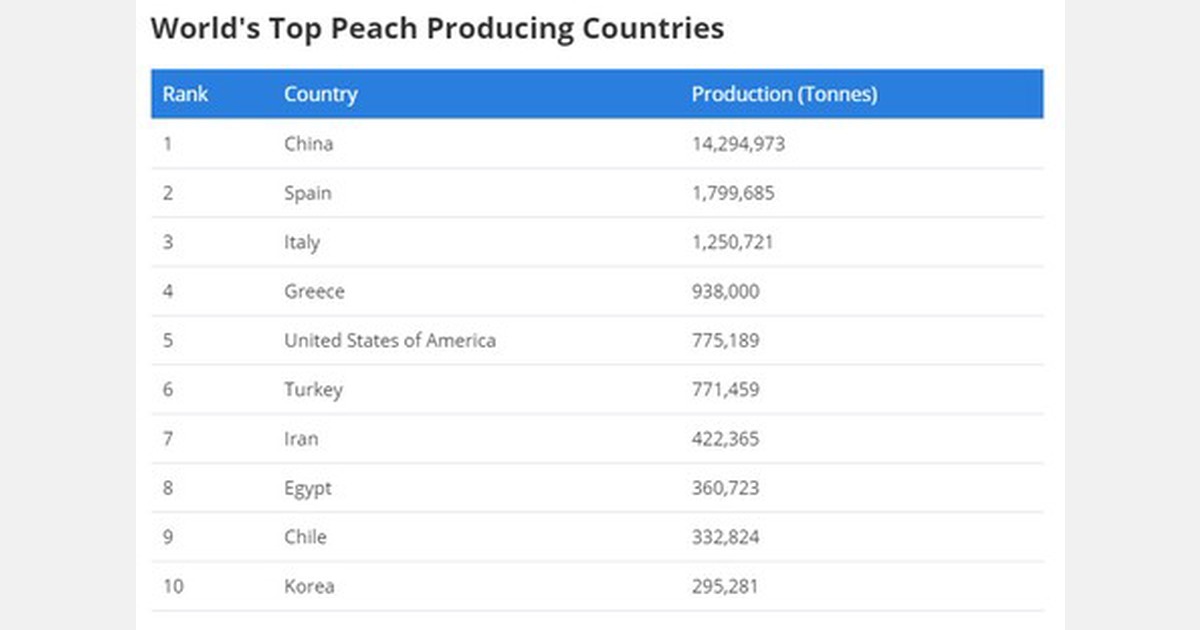The width and height of the screenshot is (1200, 630).
Task: Select Egypt in the country column
Action: pyautogui.click(x=307, y=488)
